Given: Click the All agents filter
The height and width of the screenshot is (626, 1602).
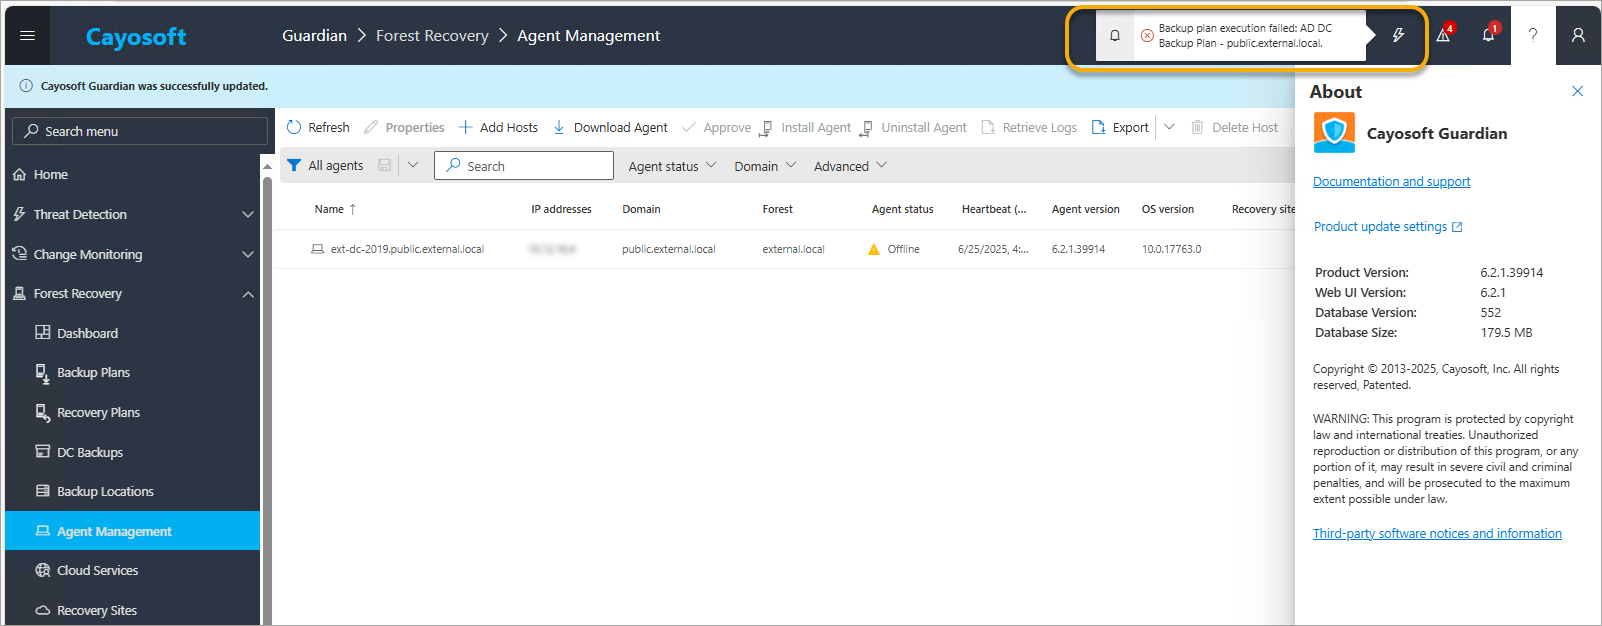Looking at the screenshot, I should click(326, 166).
